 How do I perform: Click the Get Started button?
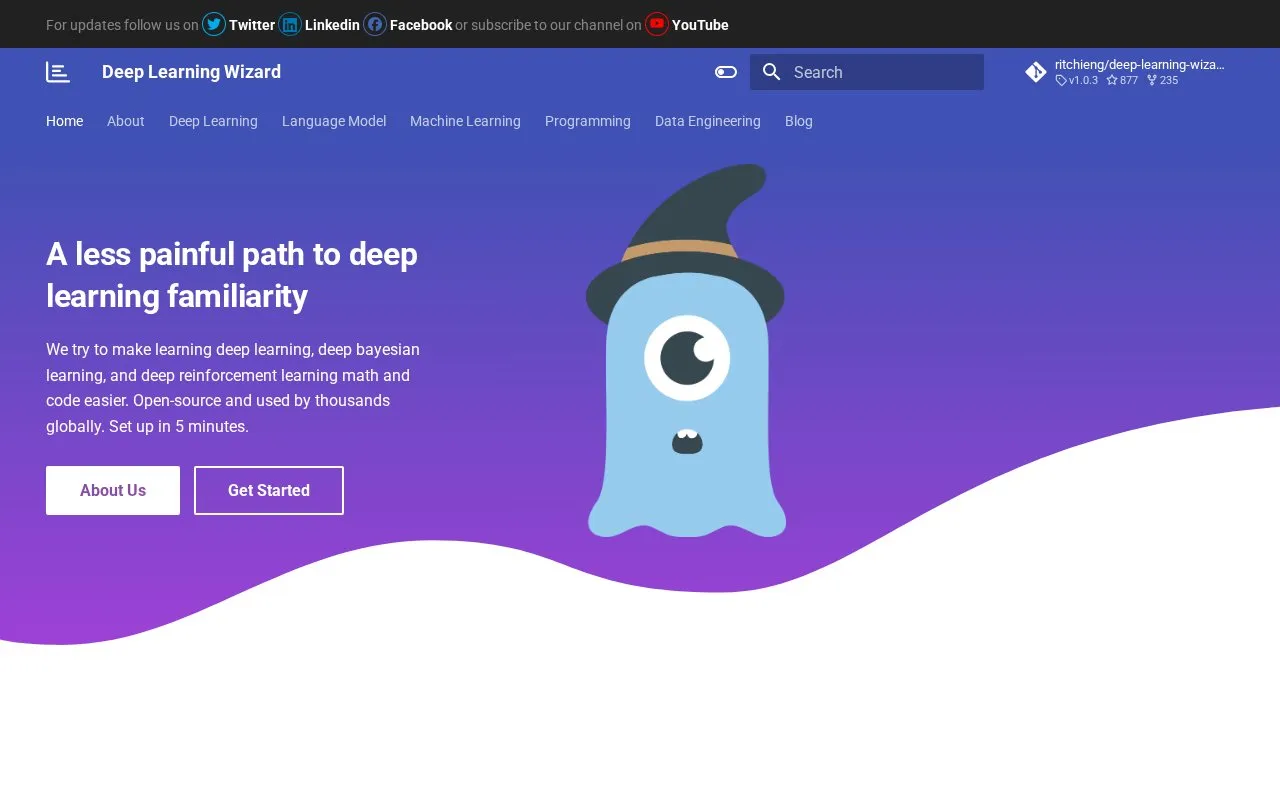269,490
